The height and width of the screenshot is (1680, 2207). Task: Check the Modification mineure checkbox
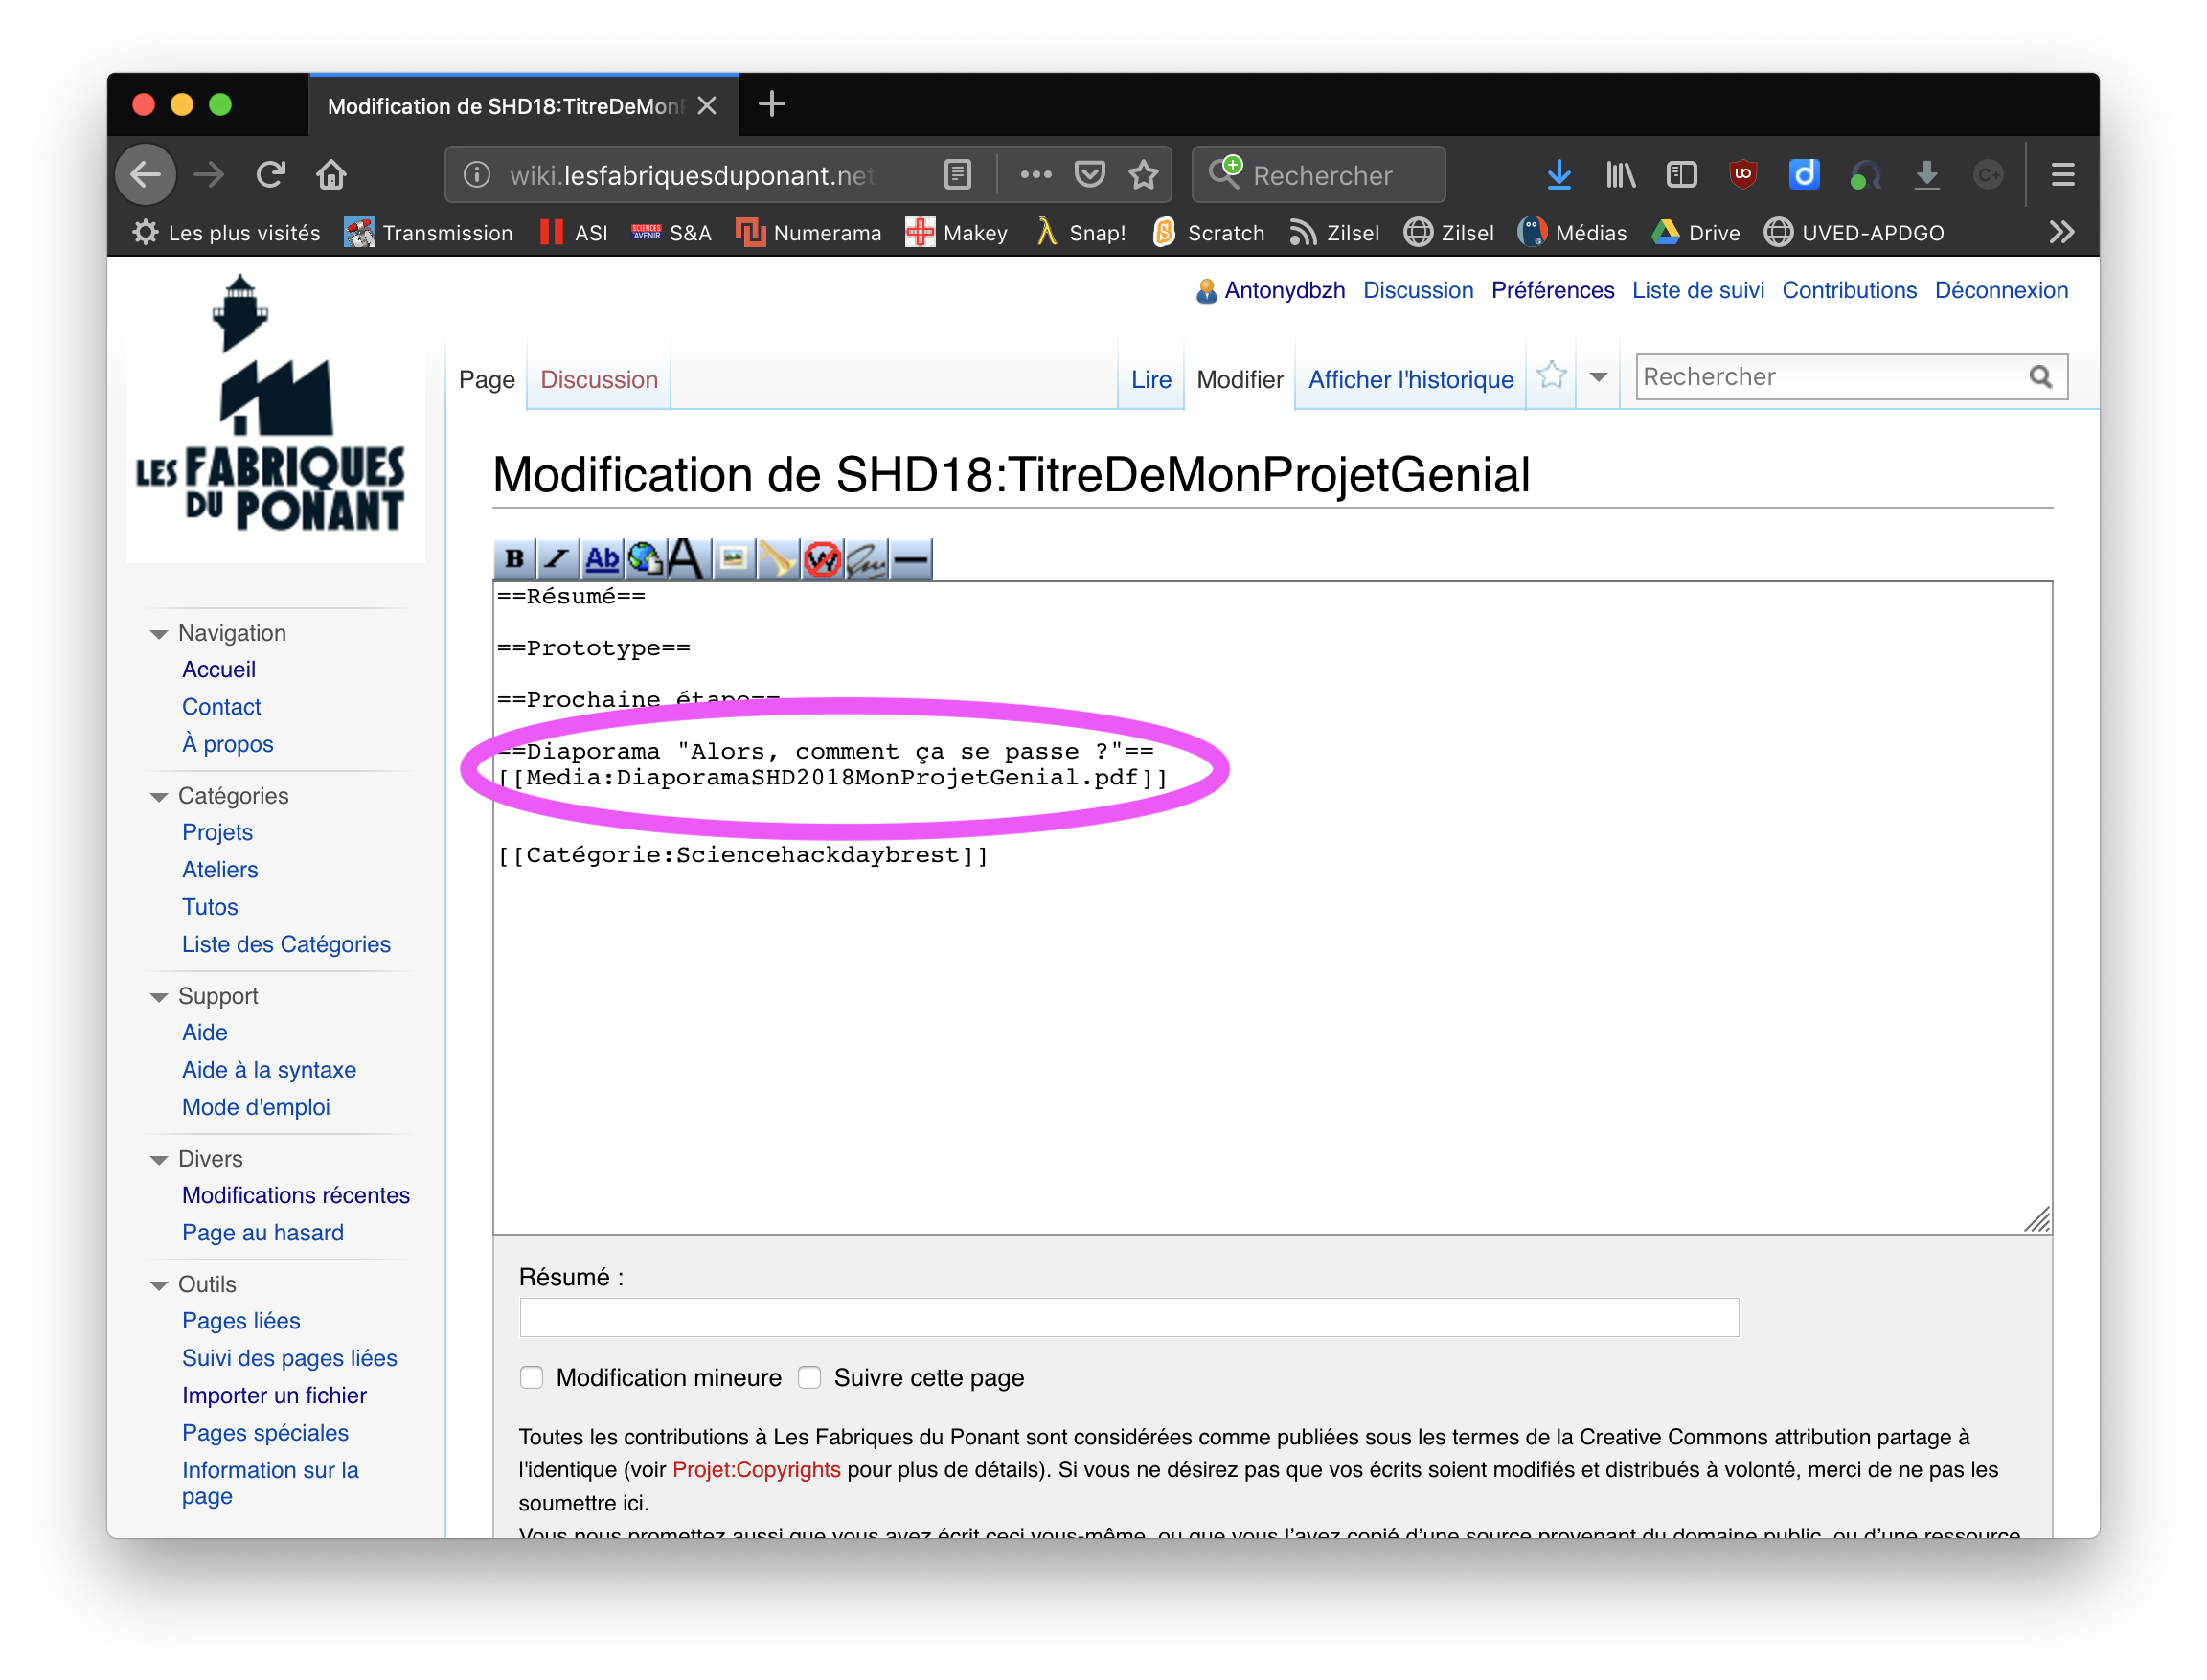[x=532, y=1377]
